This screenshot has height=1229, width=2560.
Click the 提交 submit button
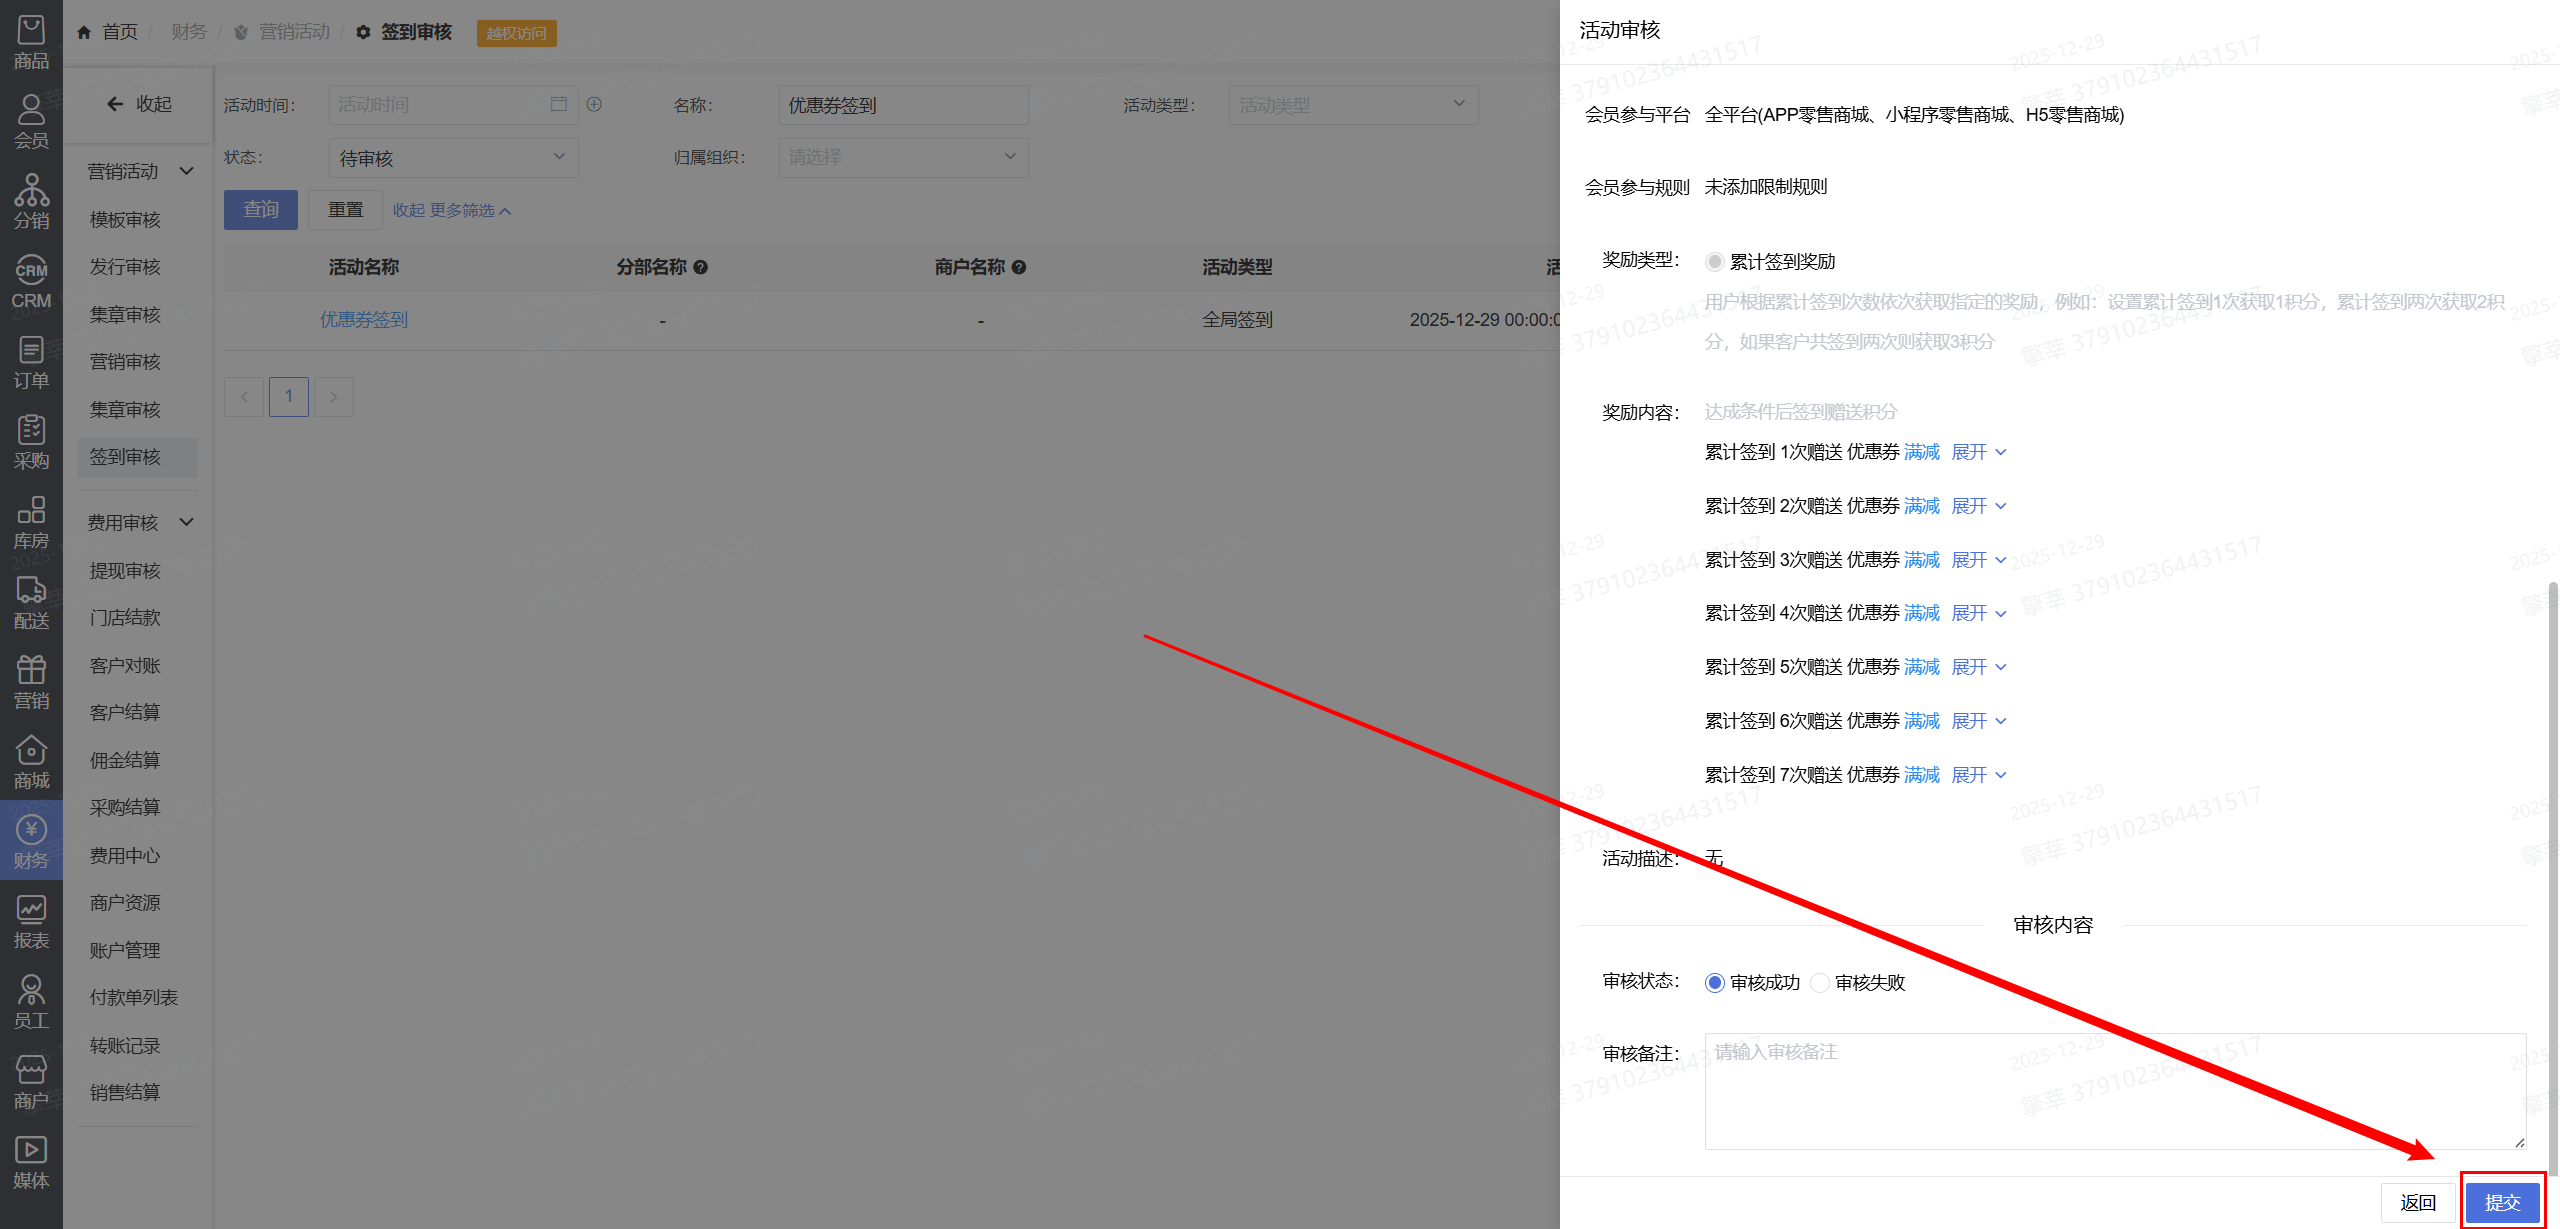click(2502, 1201)
